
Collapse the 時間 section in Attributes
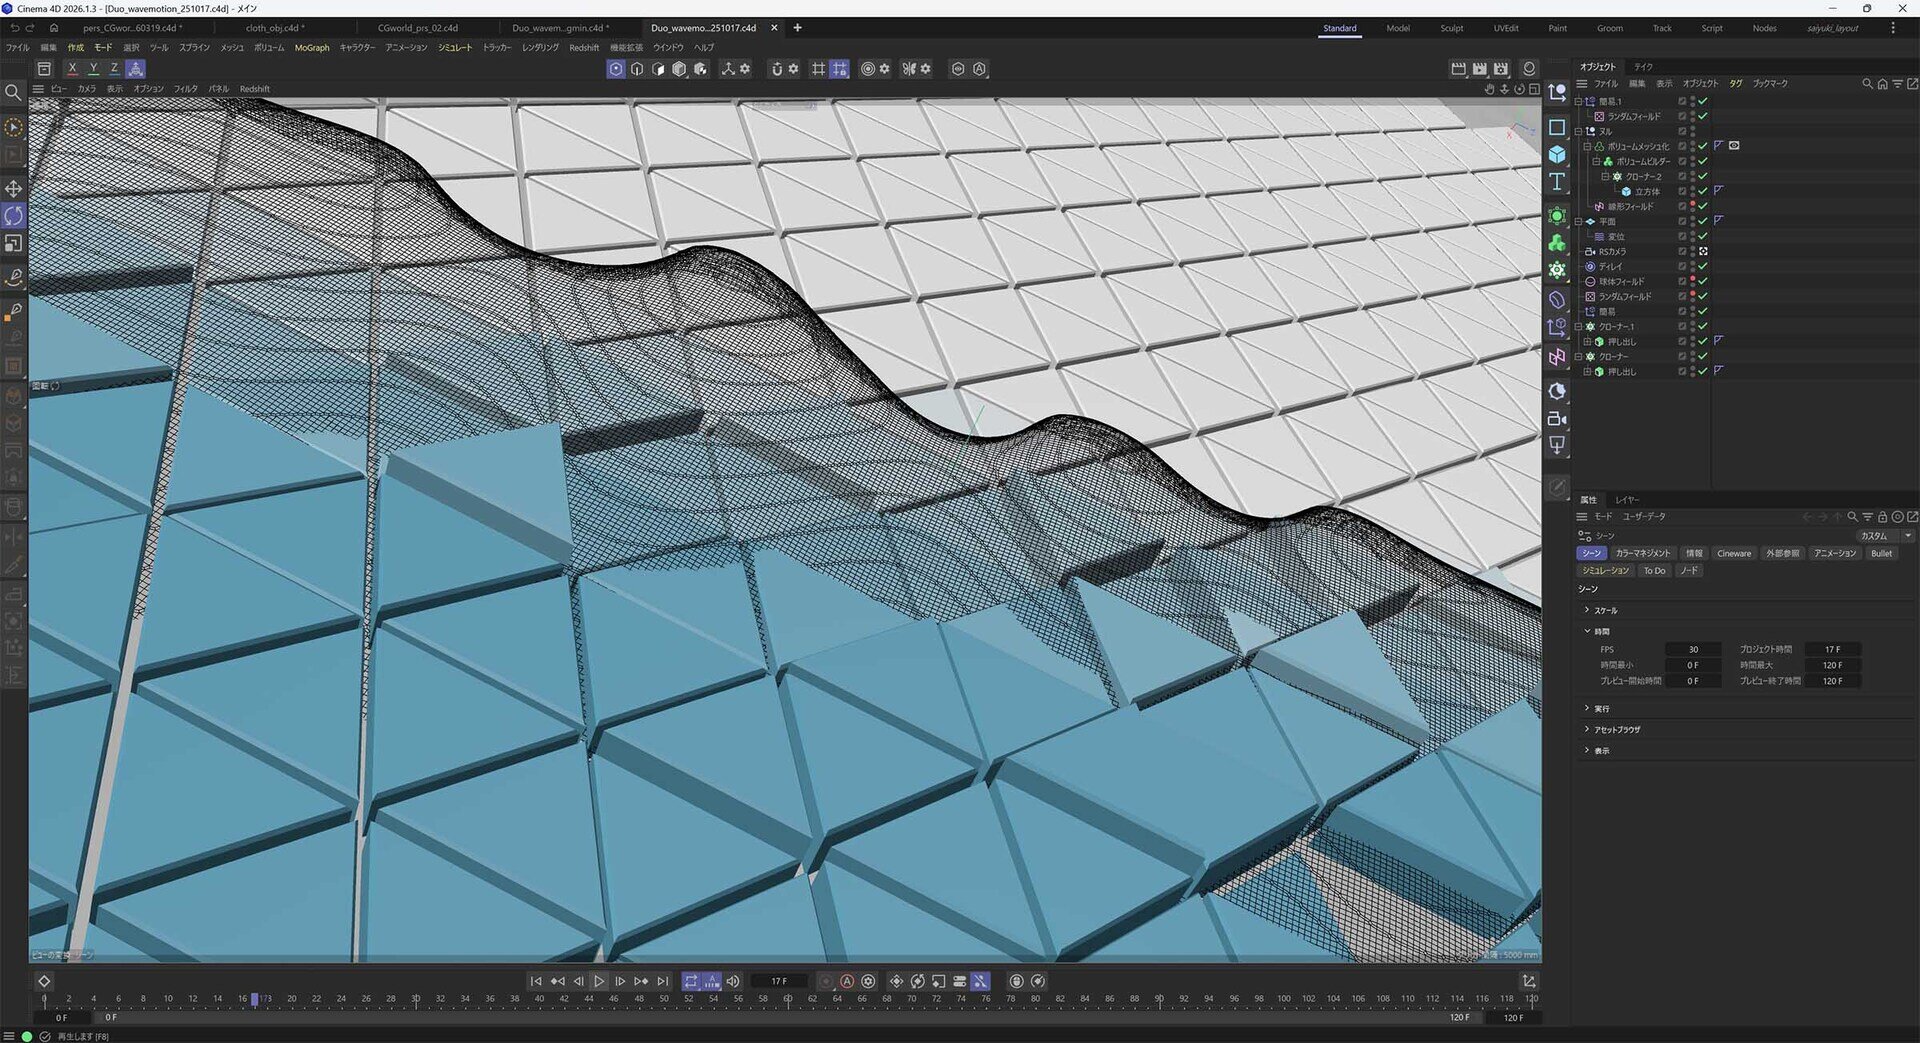pyautogui.click(x=1587, y=631)
